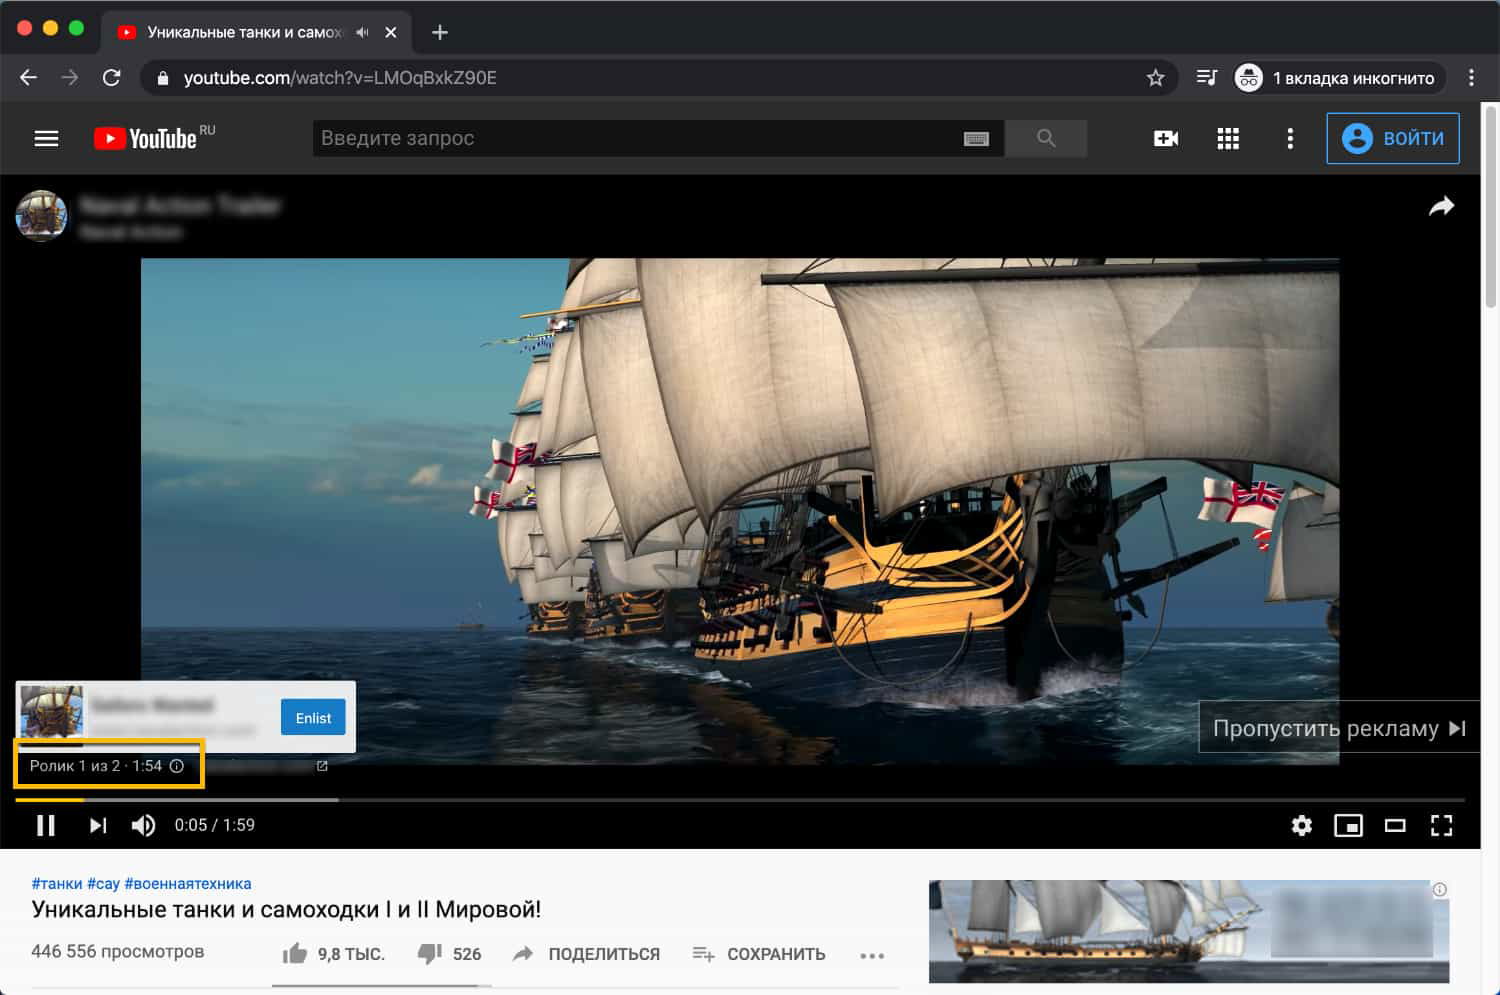Open the #сау hashtag link
Image resolution: width=1500 pixels, height=995 pixels.
(x=103, y=883)
